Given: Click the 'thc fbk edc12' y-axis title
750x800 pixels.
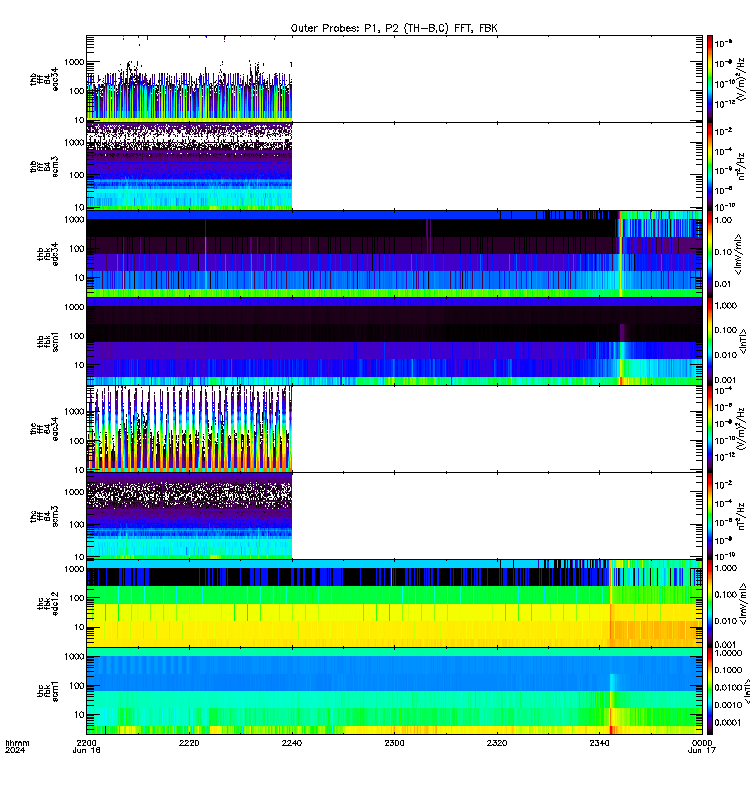Looking at the screenshot, I should point(48,604).
